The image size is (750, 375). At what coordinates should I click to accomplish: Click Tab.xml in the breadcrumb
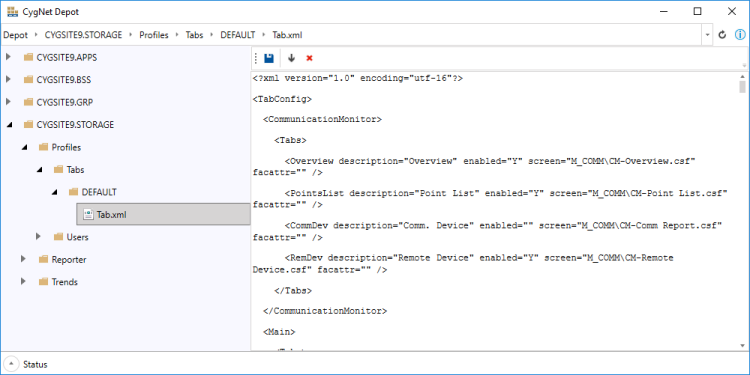click(x=287, y=35)
